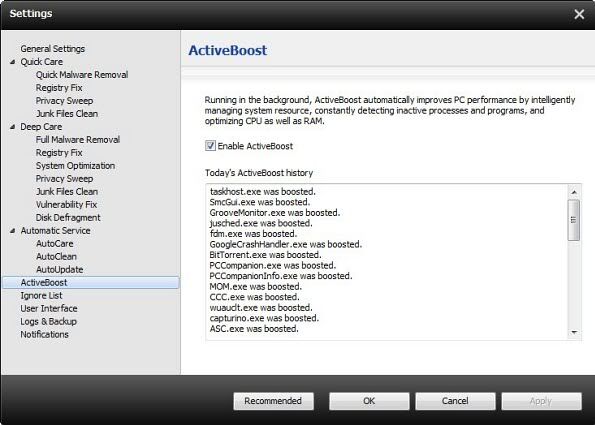Click the history list scrollbar thumb
Image resolution: width=595 pixels, height=425 pixels.
coord(574,220)
